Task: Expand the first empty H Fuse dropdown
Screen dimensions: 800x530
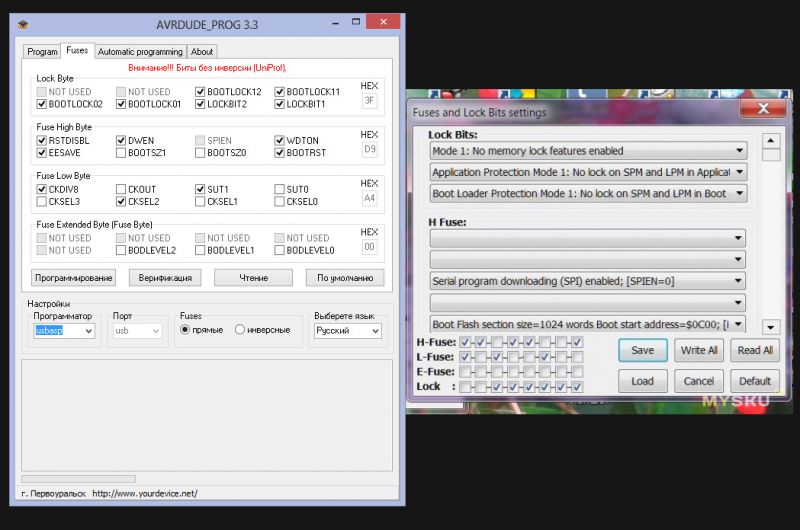Action: tap(588, 238)
